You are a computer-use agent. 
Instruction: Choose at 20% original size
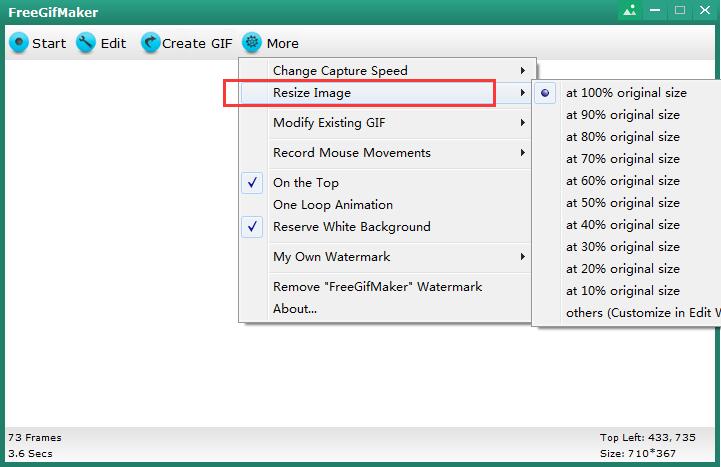tap(623, 269)
